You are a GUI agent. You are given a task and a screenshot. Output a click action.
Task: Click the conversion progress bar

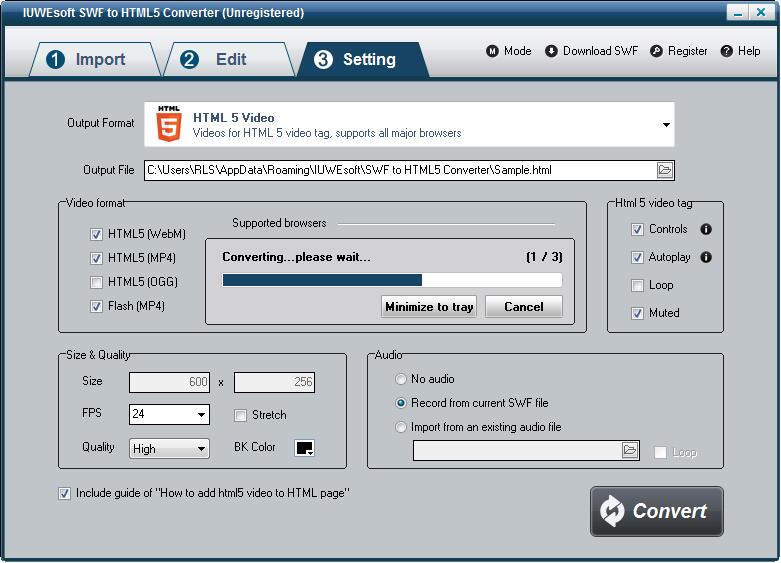pos(392,280)
